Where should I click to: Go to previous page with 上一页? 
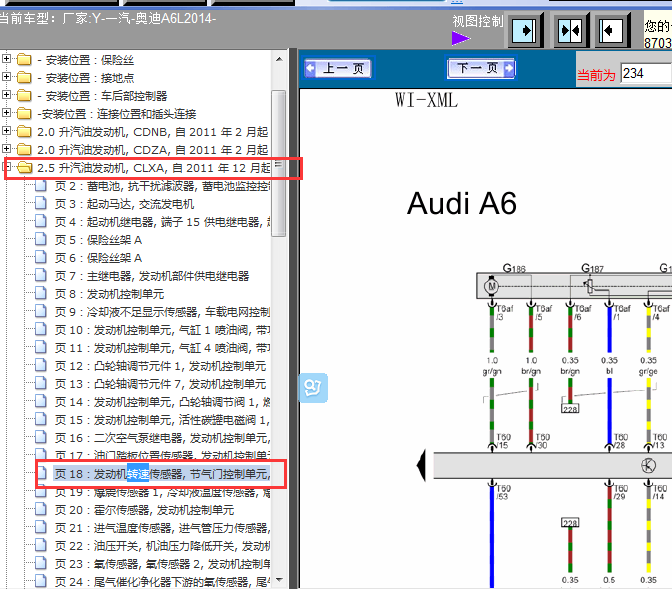point(338,68)
